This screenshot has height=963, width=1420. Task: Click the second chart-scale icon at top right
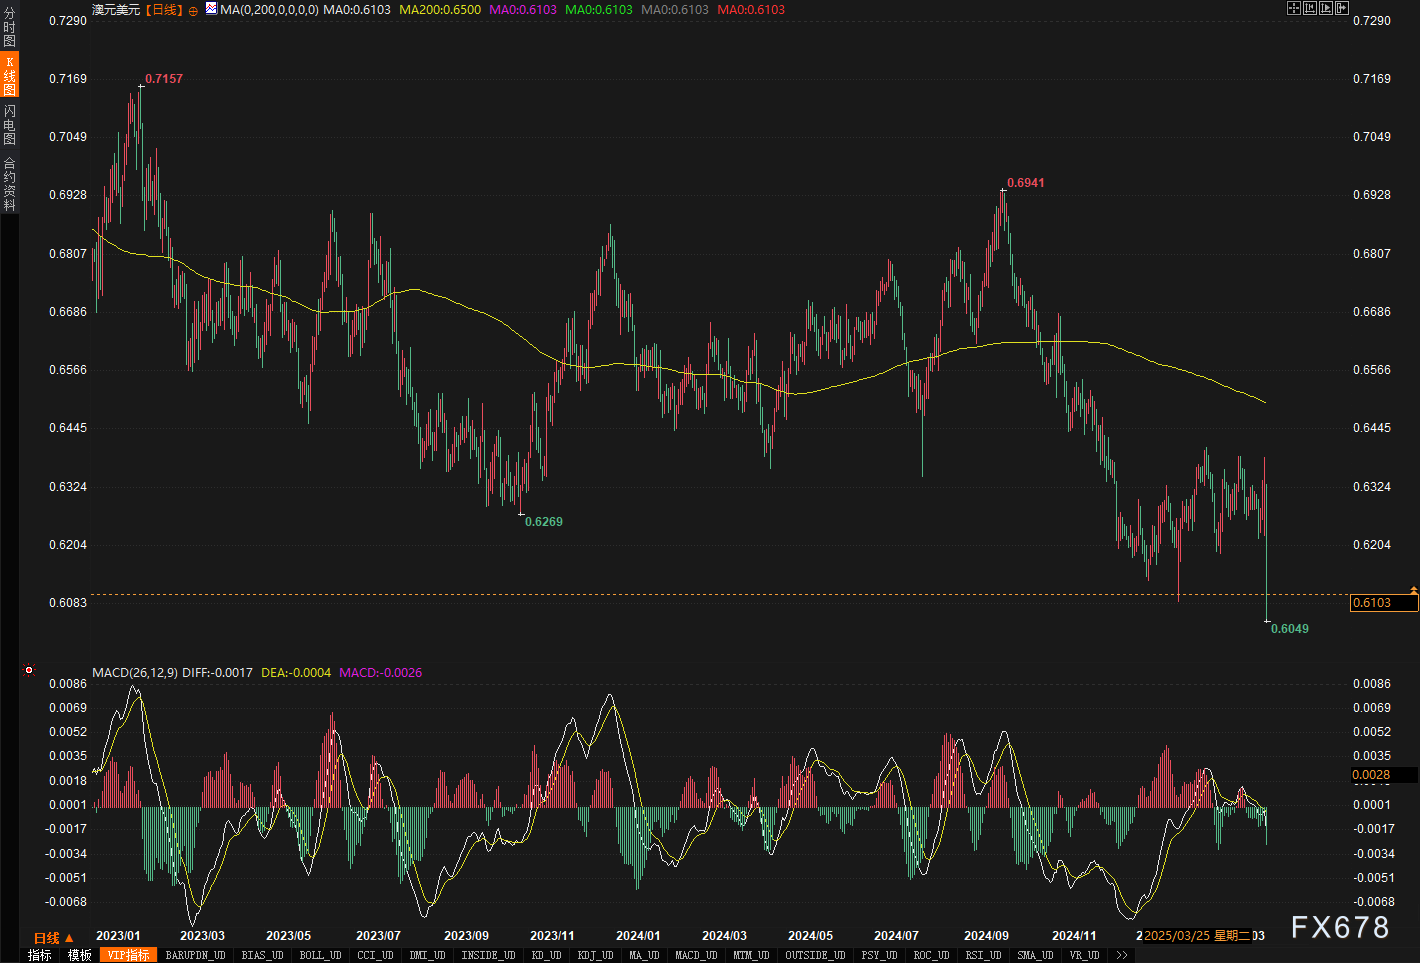coord(1309,8)
